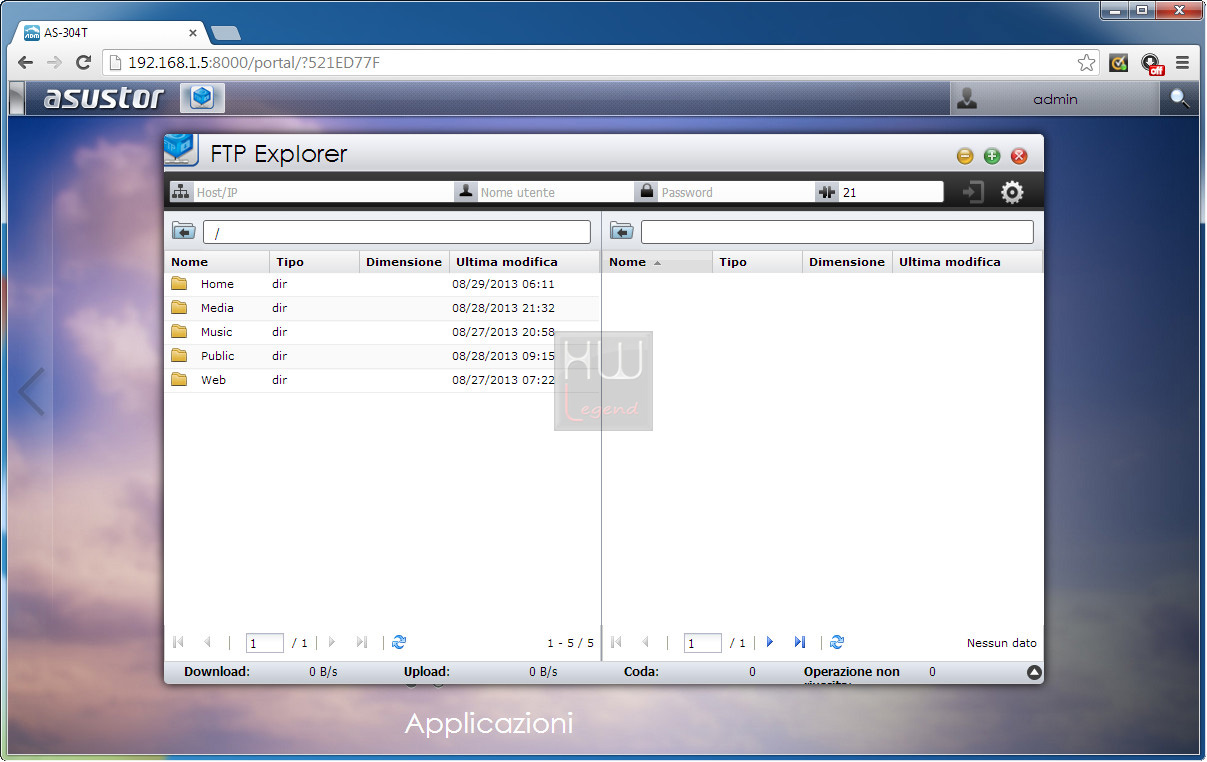
Task: Select the Web folder row
Action: tap(381, 380)
